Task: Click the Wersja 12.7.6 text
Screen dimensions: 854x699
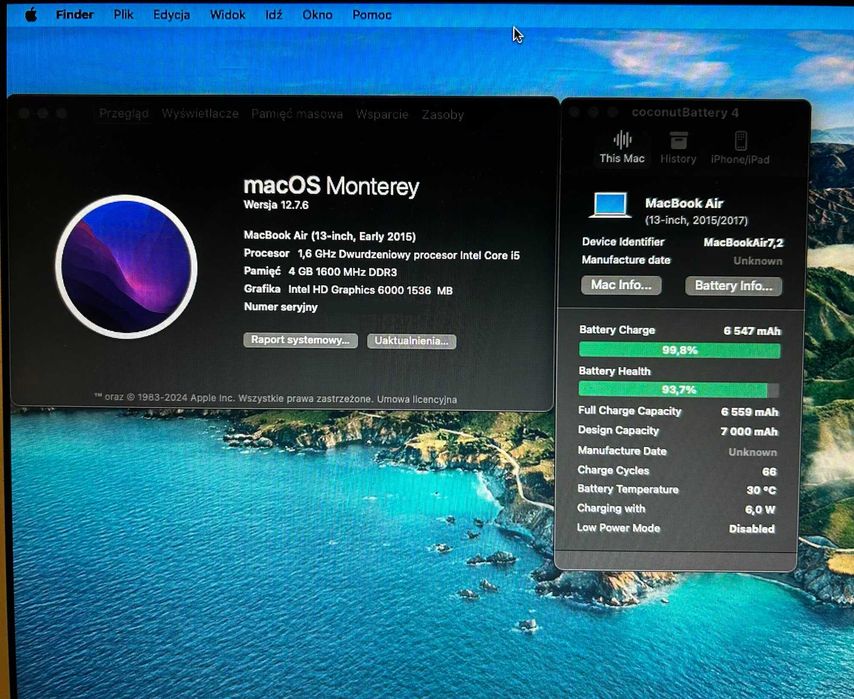Action: 276,205
